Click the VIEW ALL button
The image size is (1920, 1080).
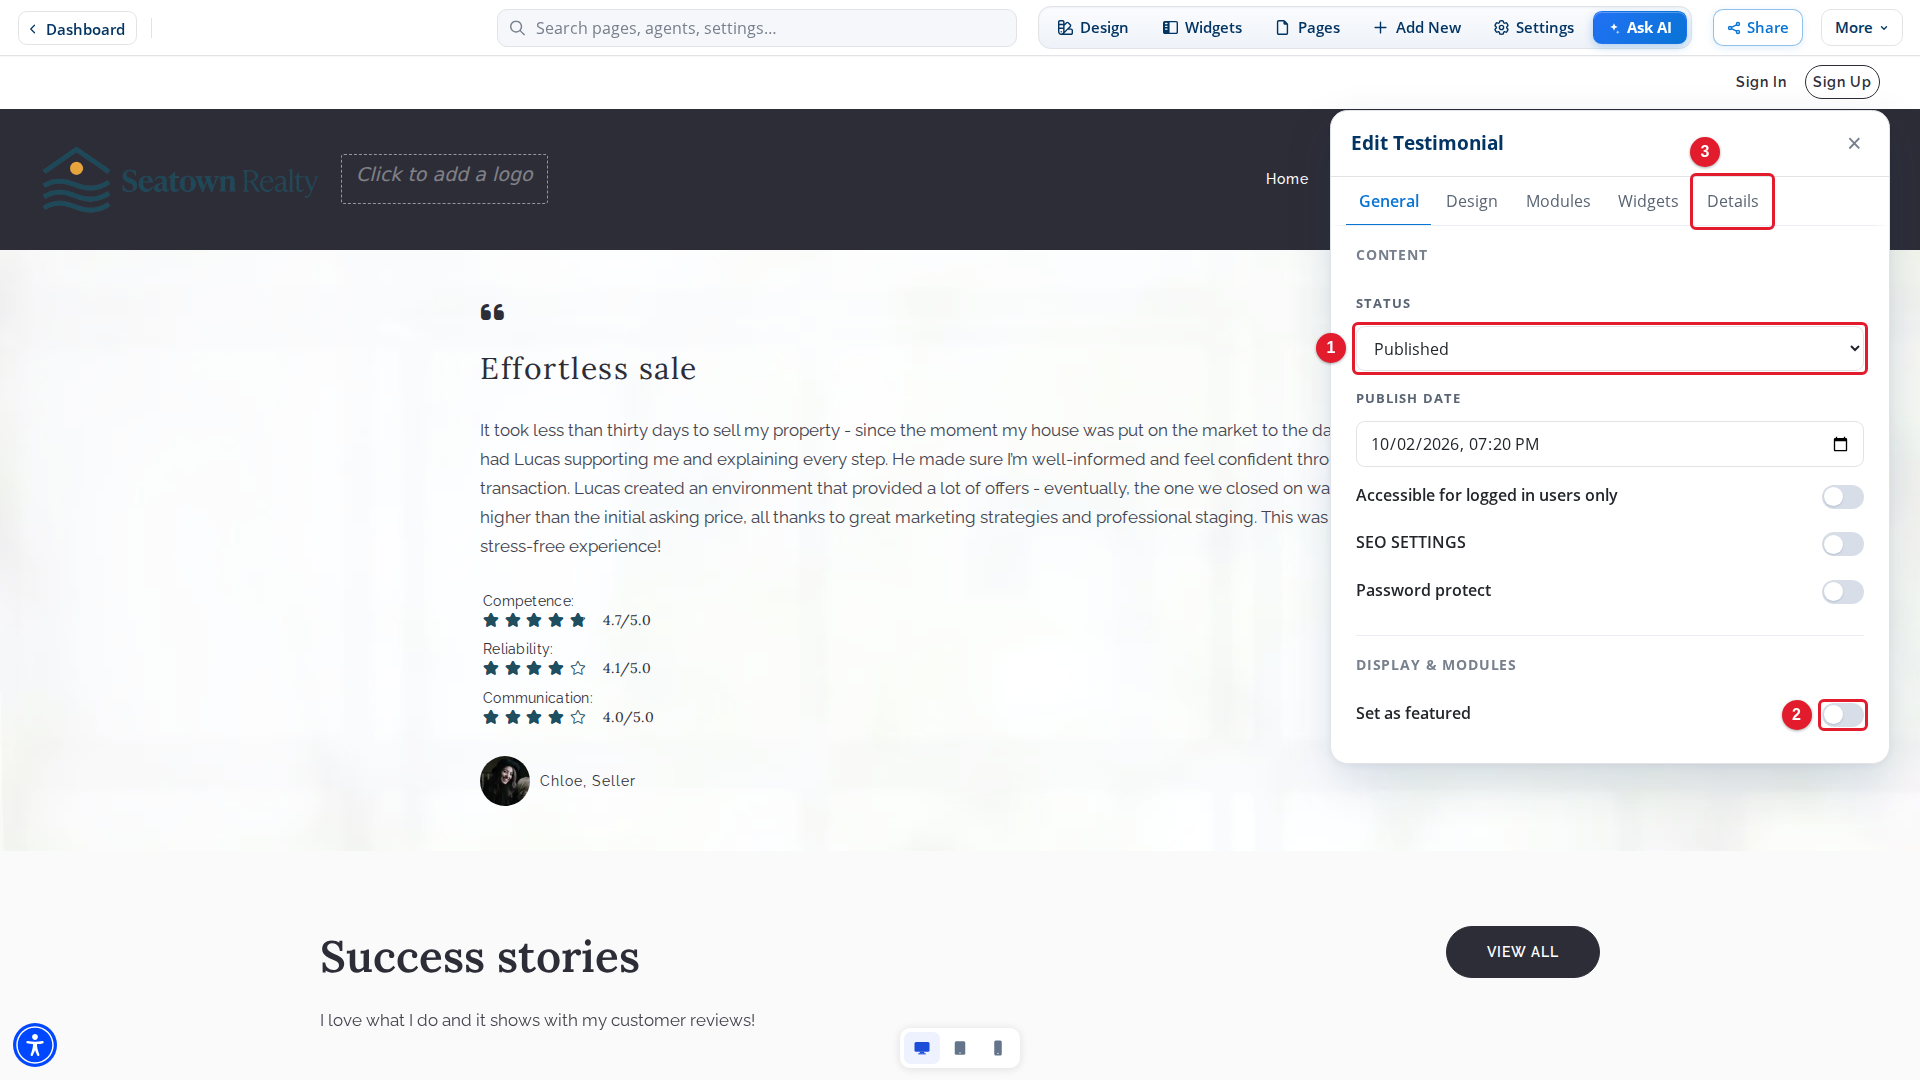[1522, 952]
